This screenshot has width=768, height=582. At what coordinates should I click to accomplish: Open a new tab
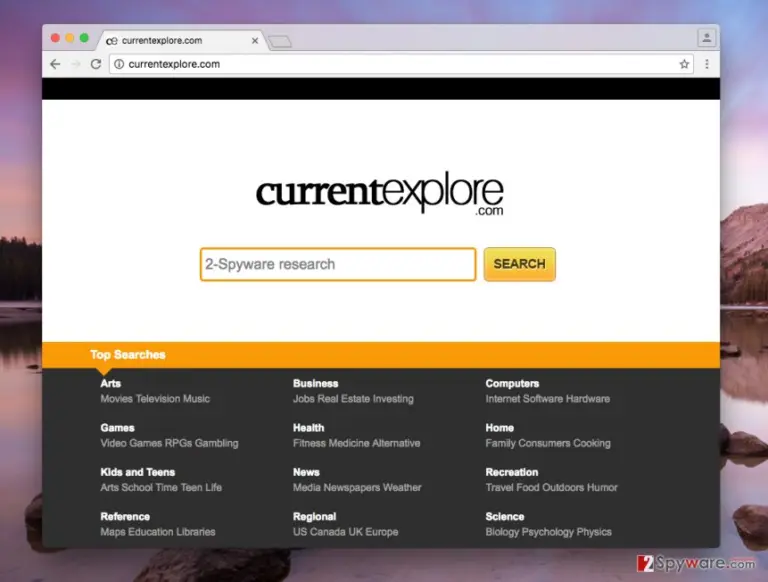pyautogui.click(x=280, y=42)
